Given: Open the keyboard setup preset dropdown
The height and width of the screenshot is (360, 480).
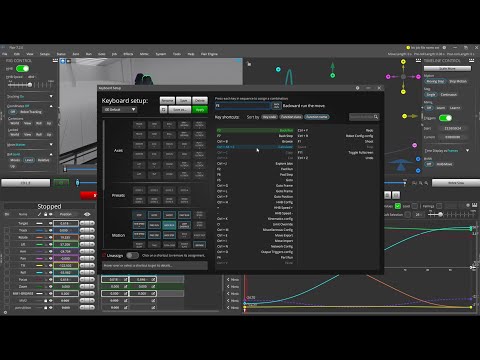Looking at the screenshot, I should click(119, 109).
